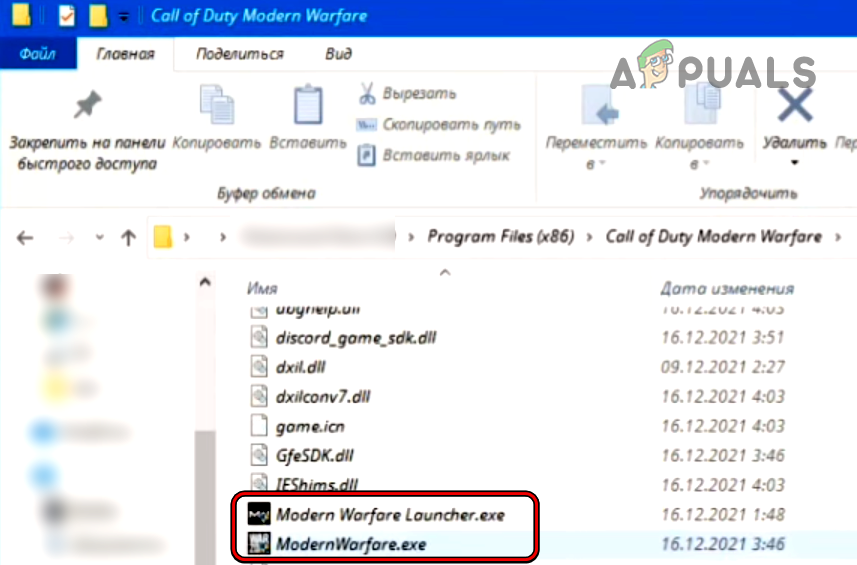Click the dxil.dll file icon
The image size is (857, 565).
(259, 367)
